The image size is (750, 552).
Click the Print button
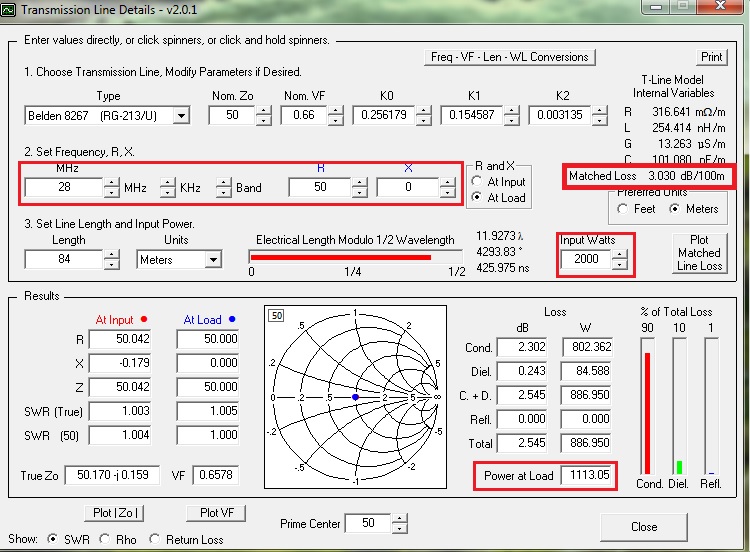click(711, 57)
